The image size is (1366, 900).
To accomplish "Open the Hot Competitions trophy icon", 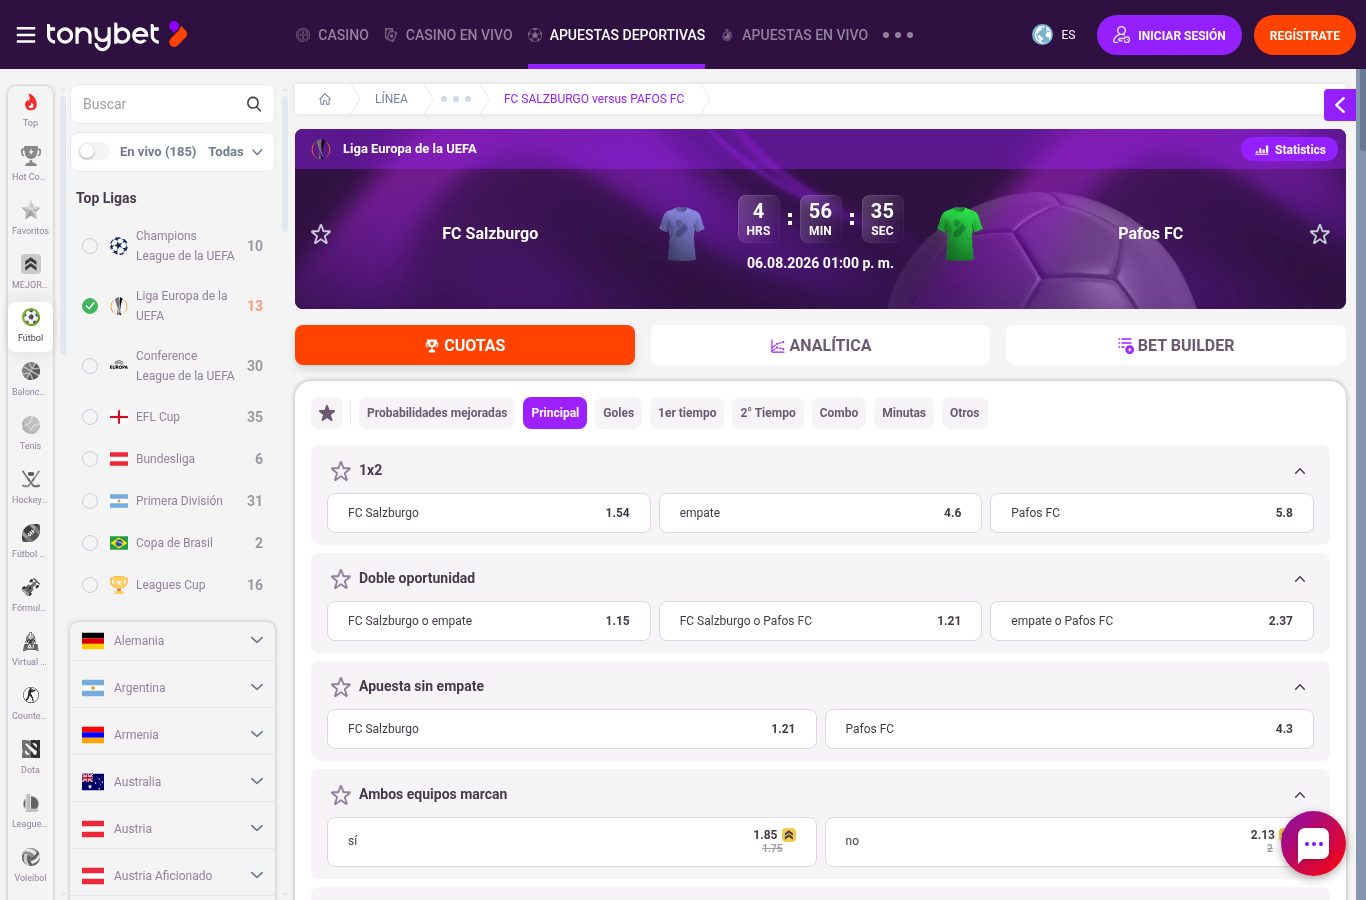I will (31, 164).
